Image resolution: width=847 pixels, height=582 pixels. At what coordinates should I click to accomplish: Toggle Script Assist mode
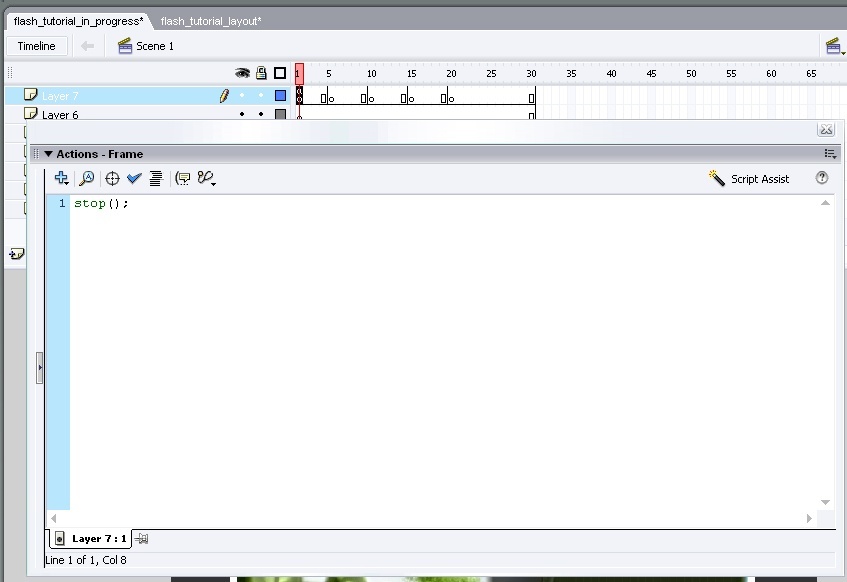pyautogui.click(x=749, y=178)
